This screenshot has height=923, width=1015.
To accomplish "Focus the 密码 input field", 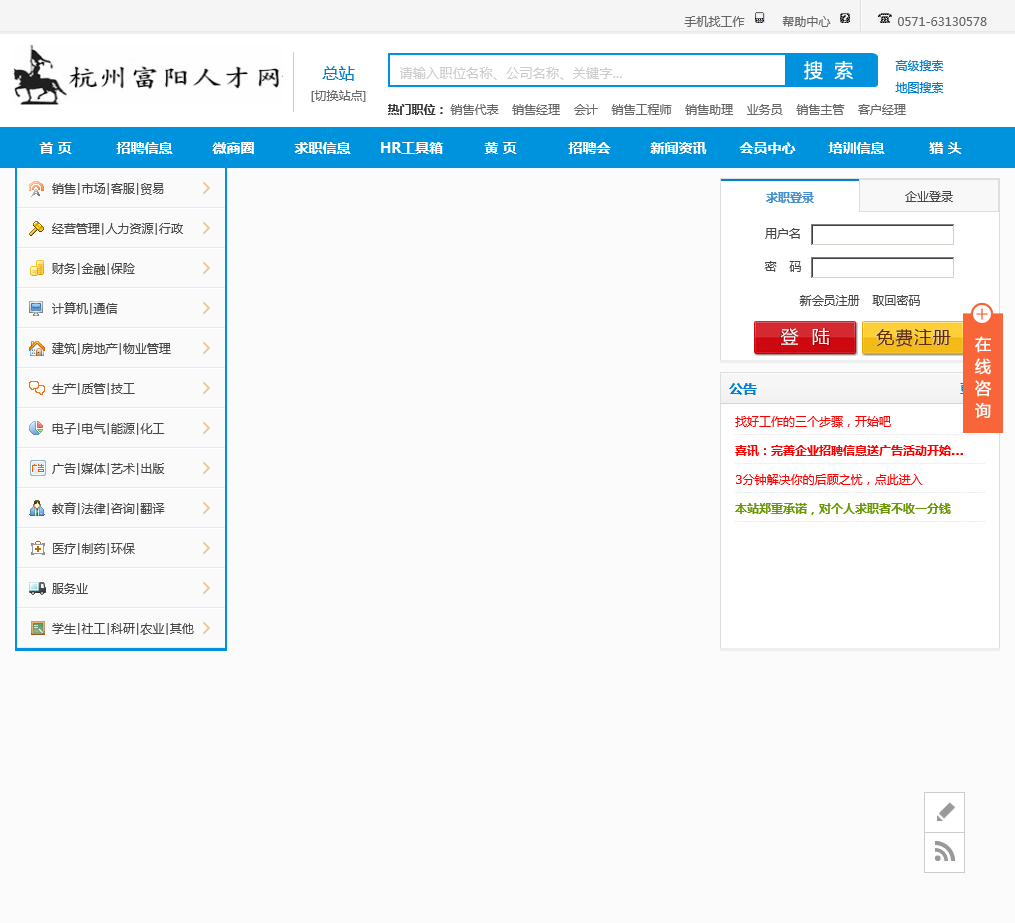I will [882, 267].
